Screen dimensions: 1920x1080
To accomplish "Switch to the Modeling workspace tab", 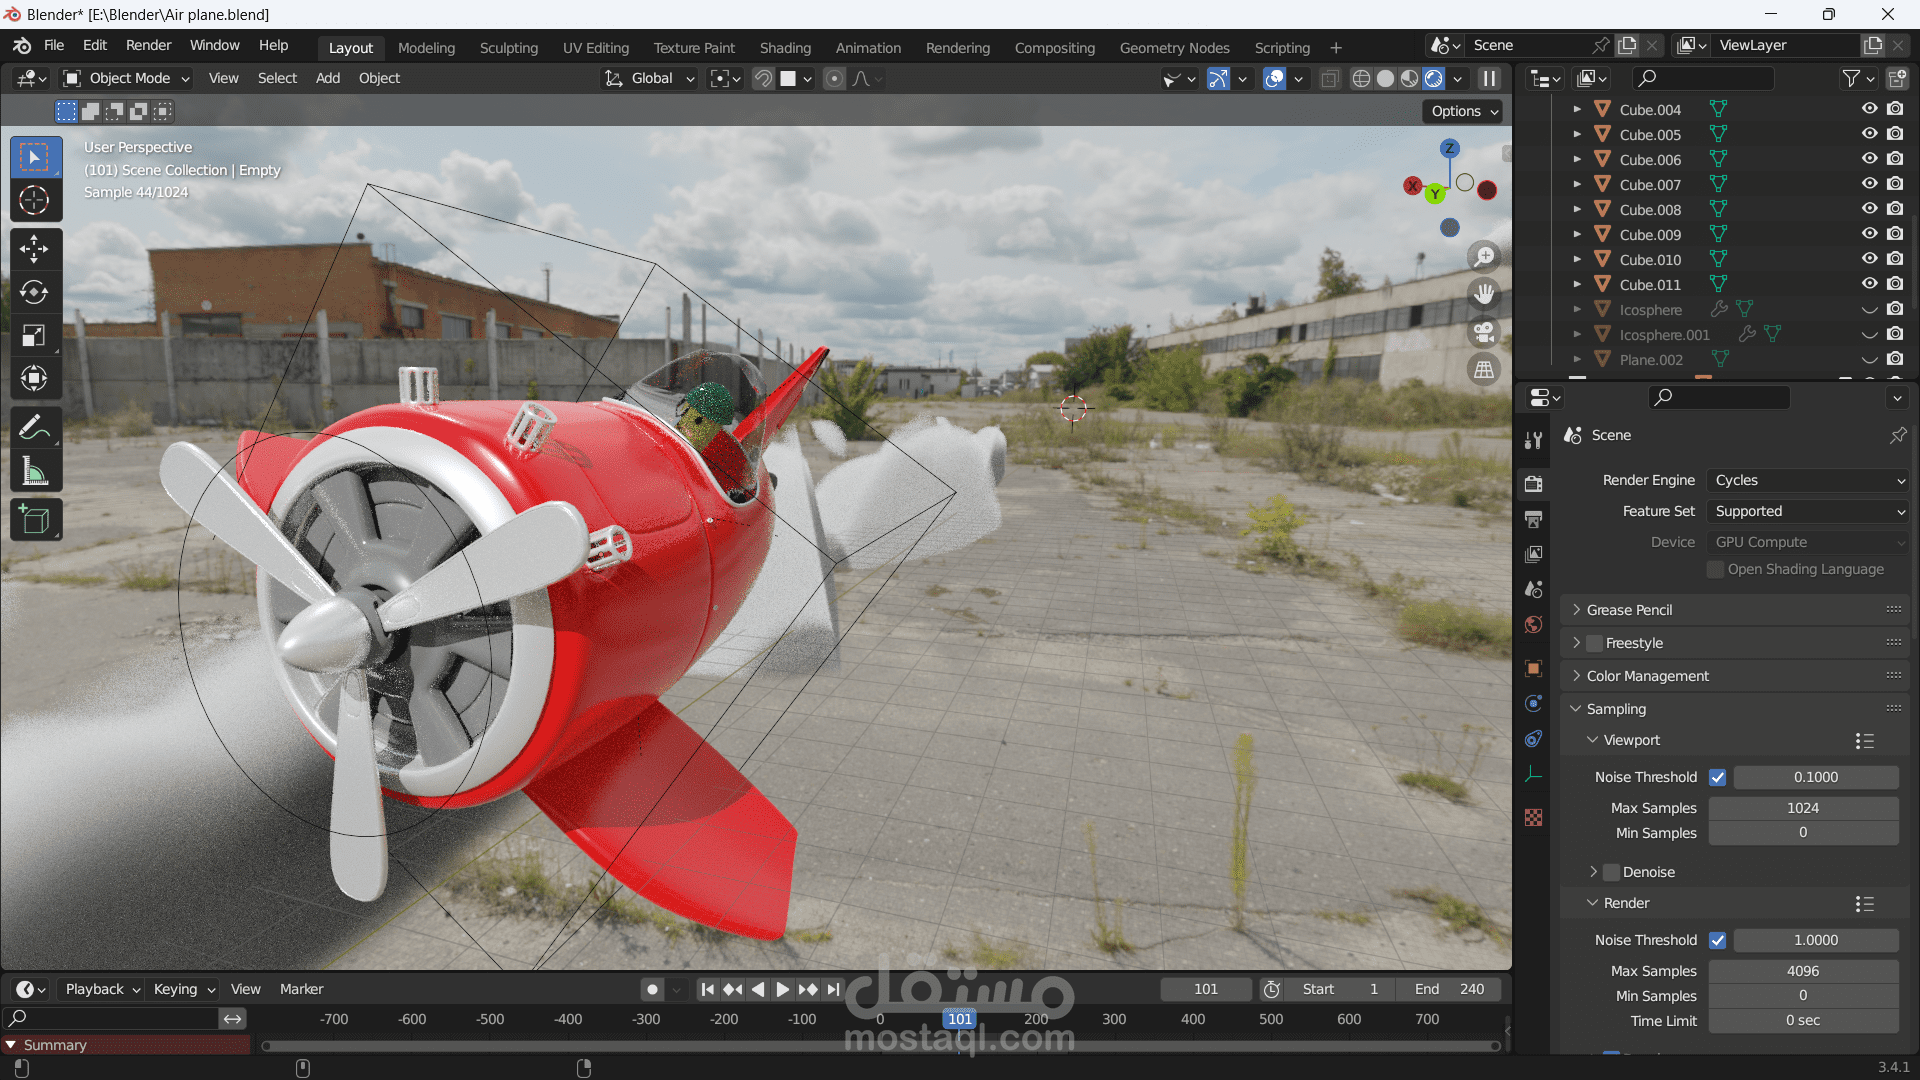I will pos(426,48).
